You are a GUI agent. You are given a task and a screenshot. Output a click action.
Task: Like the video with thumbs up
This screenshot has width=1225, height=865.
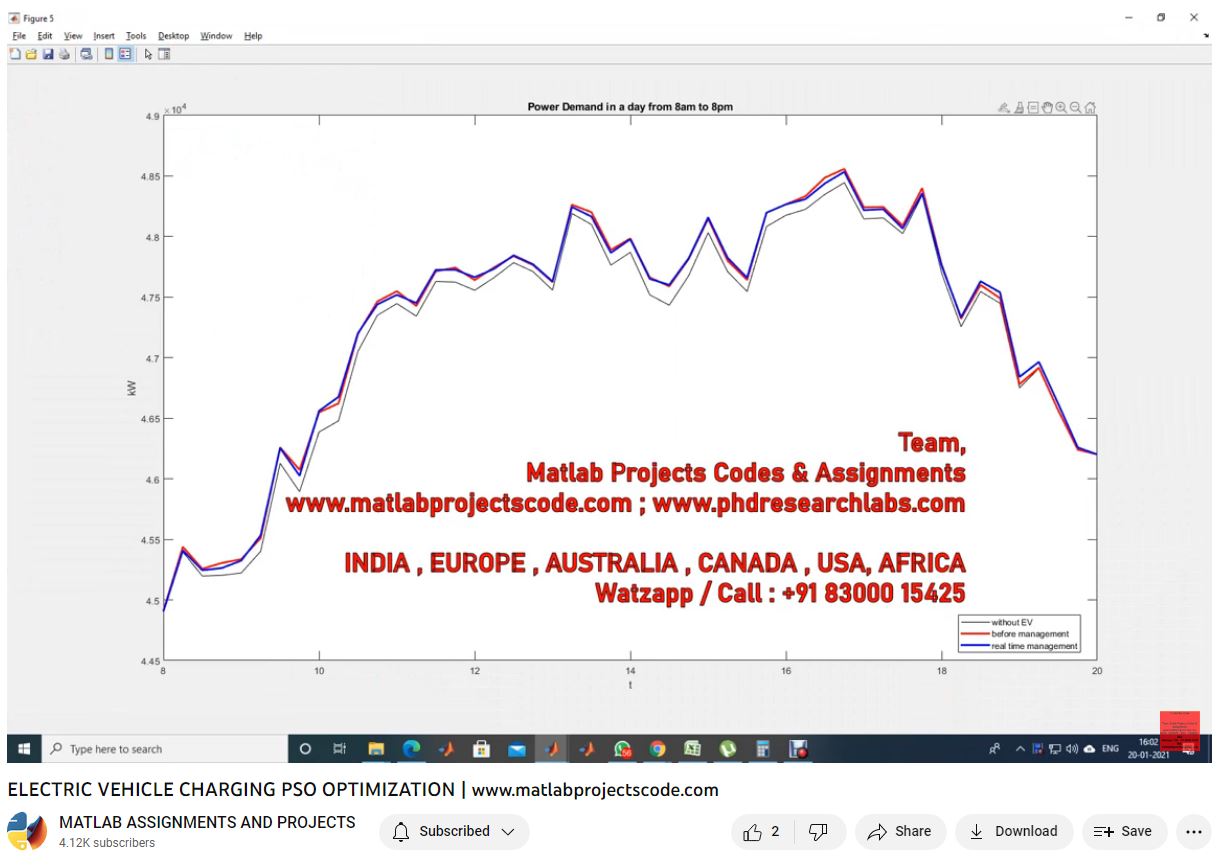pyautogui.click(x=761, y=831)
